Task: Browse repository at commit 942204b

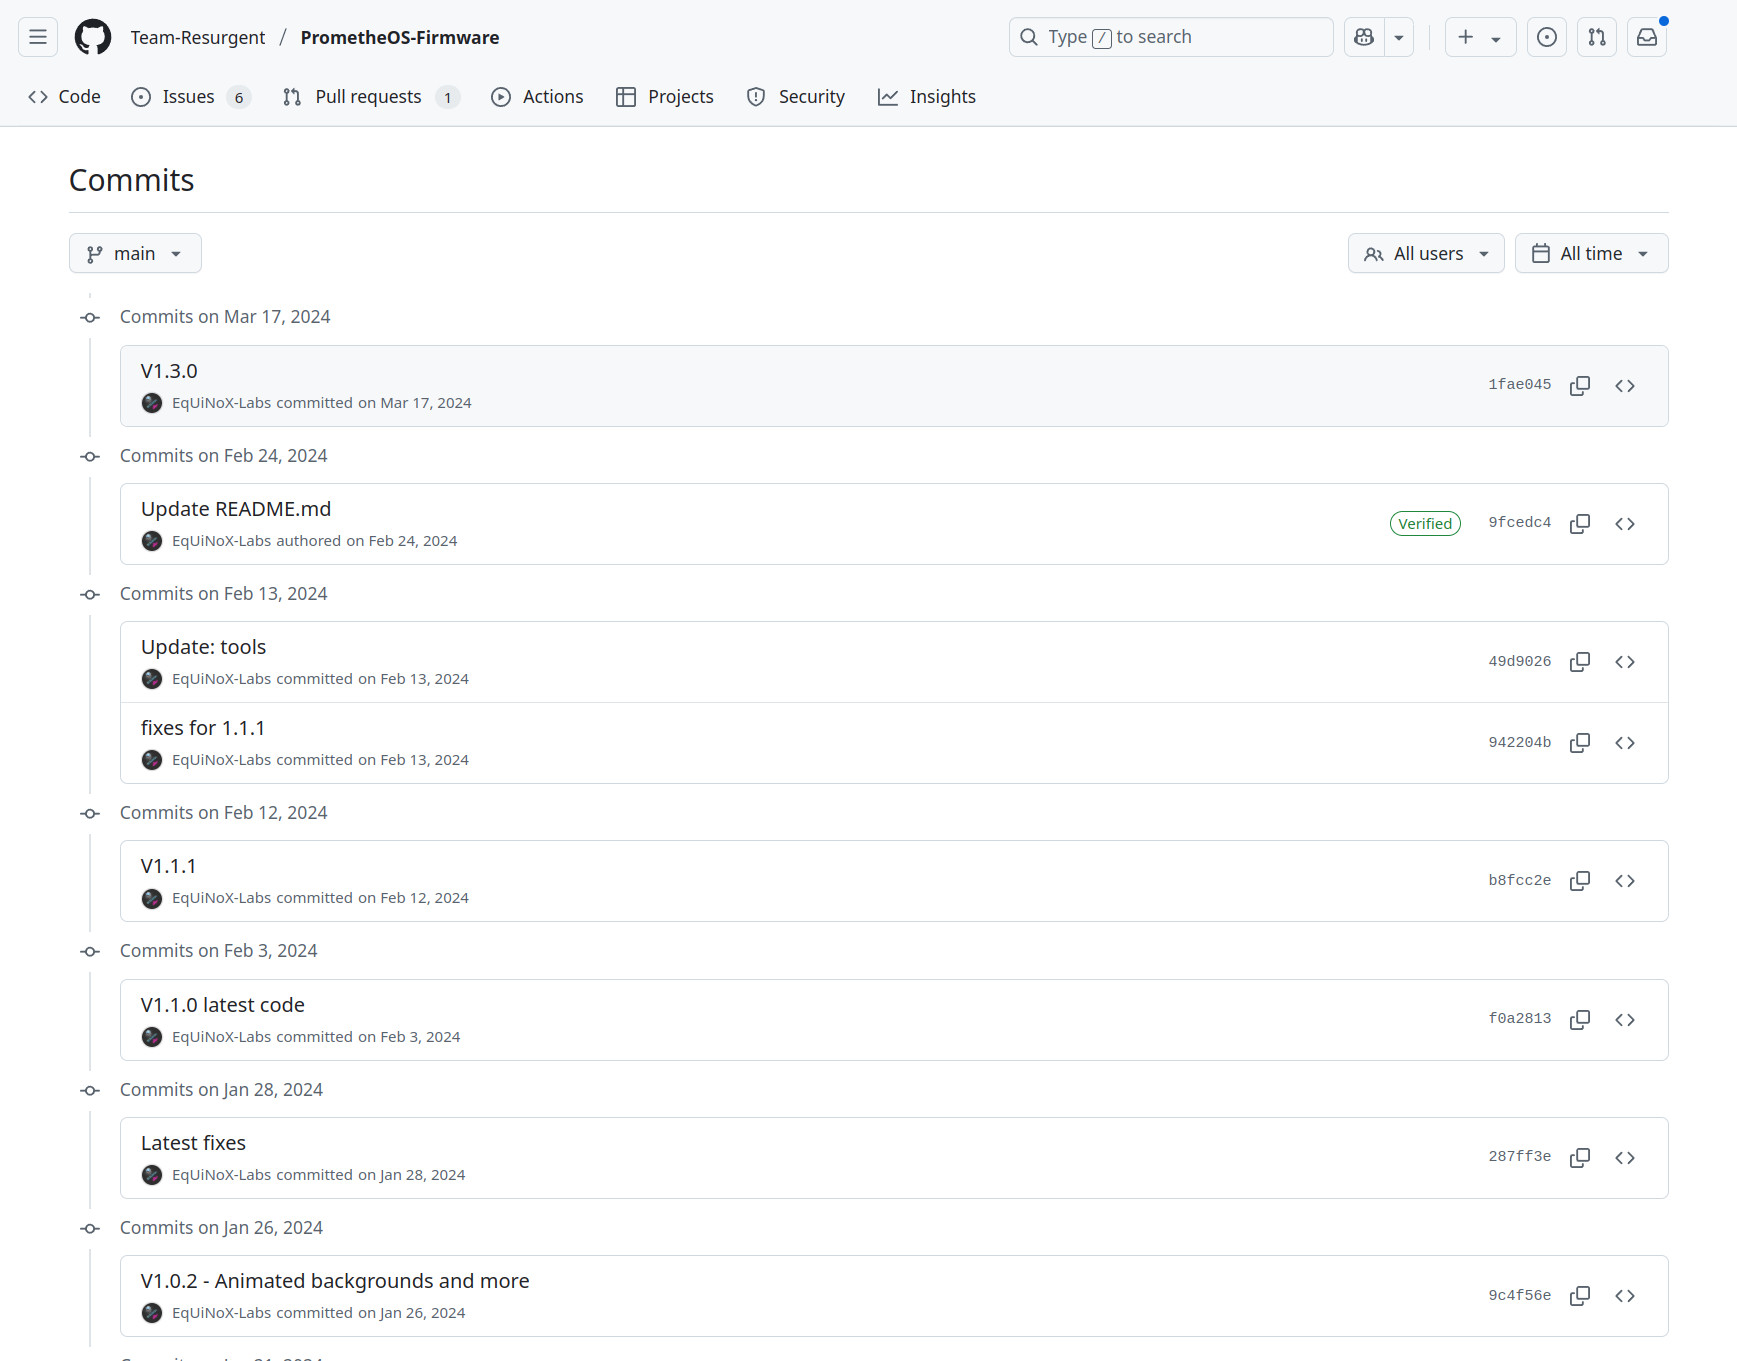Action: [1625, 743]
